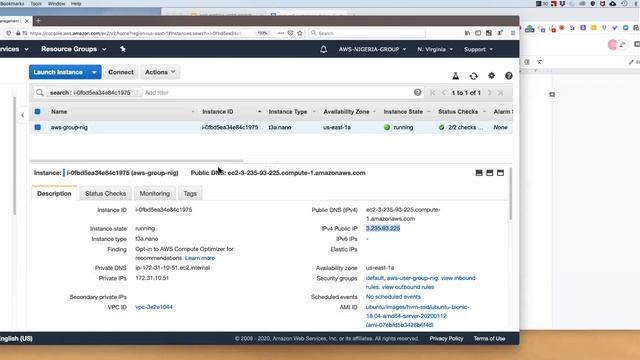This screenshot has height=360, width=640.
Task: Switch to the Status Checks tab
Action: [x=105, y=193]
